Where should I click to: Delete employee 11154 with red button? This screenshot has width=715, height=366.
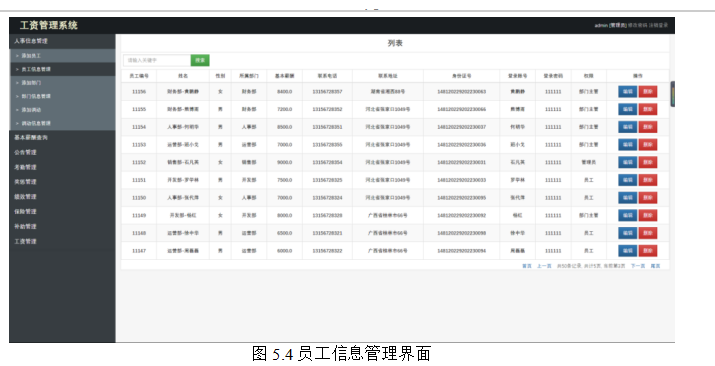[648, 127]
